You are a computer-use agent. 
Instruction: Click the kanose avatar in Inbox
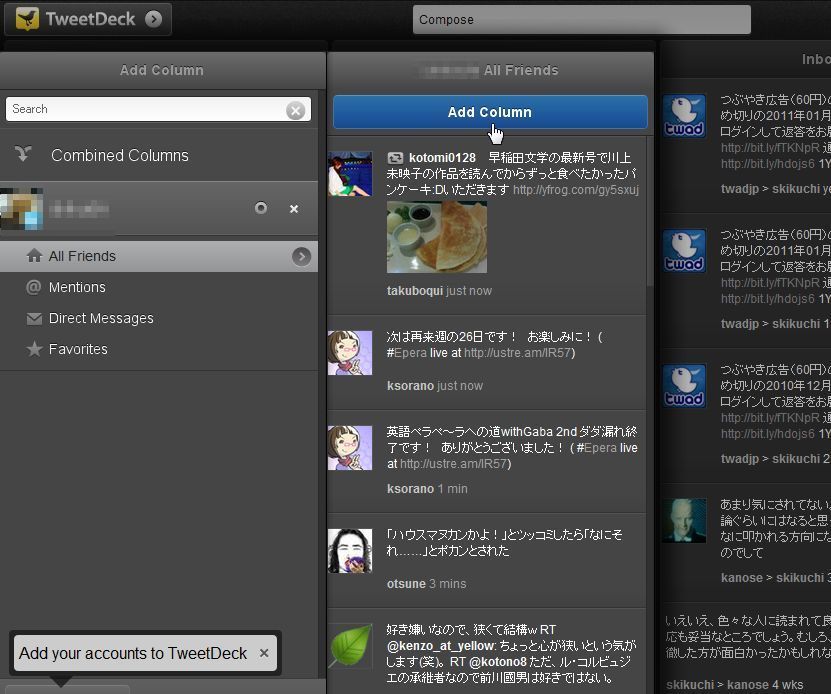[684, 521]
